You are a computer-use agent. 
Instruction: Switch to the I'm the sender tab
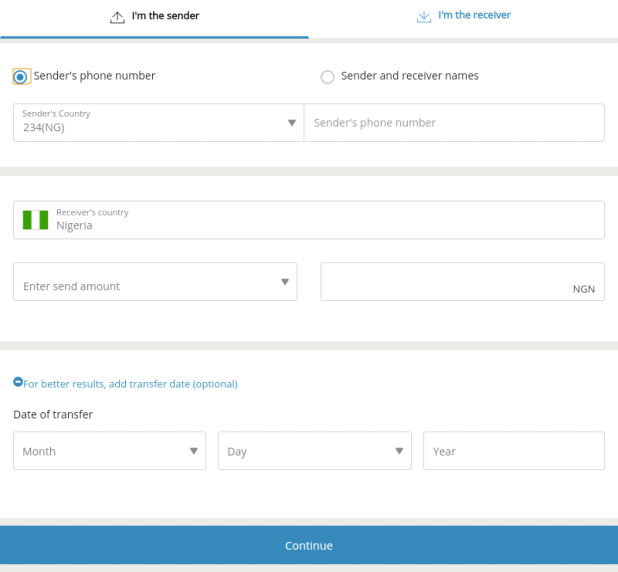point(154,19)
